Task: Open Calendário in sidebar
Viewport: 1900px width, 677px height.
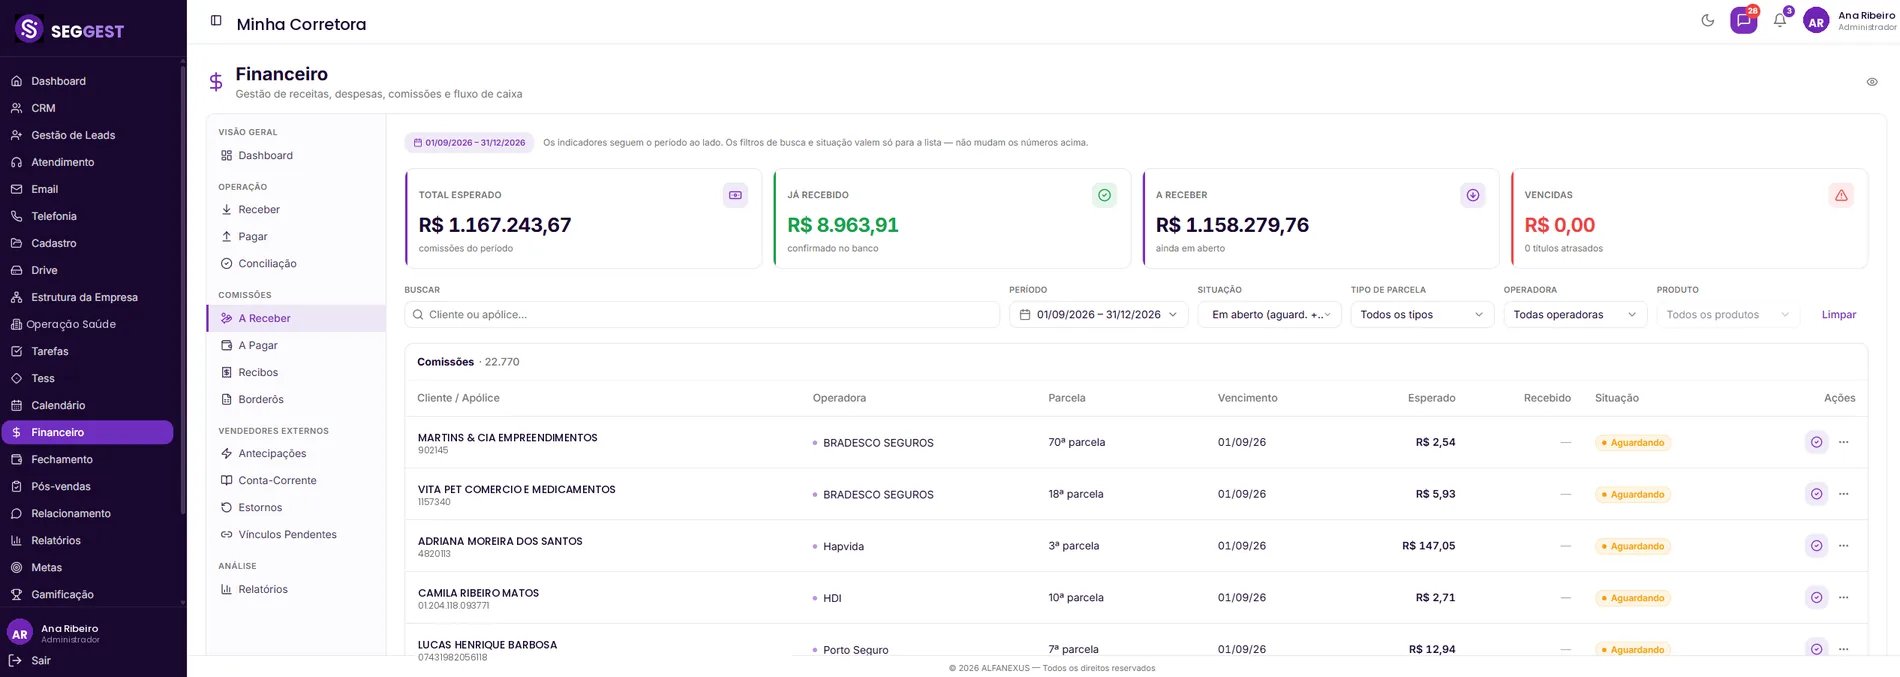Action: [88, 405]
